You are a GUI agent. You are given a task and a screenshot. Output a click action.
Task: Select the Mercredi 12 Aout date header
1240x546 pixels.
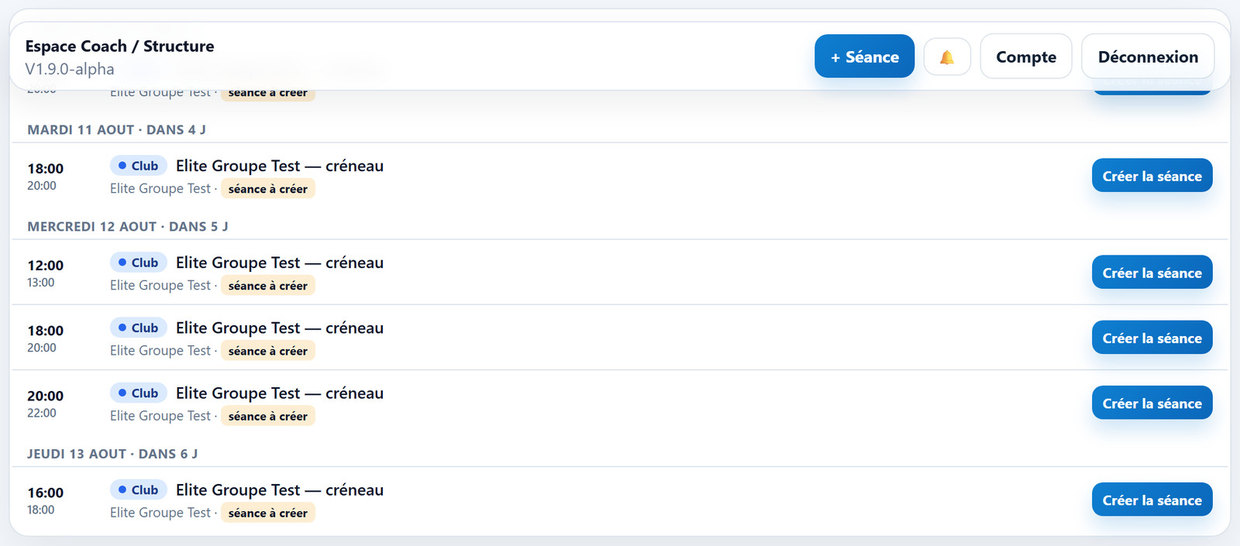pyautogui.click(x=128, y=226)
